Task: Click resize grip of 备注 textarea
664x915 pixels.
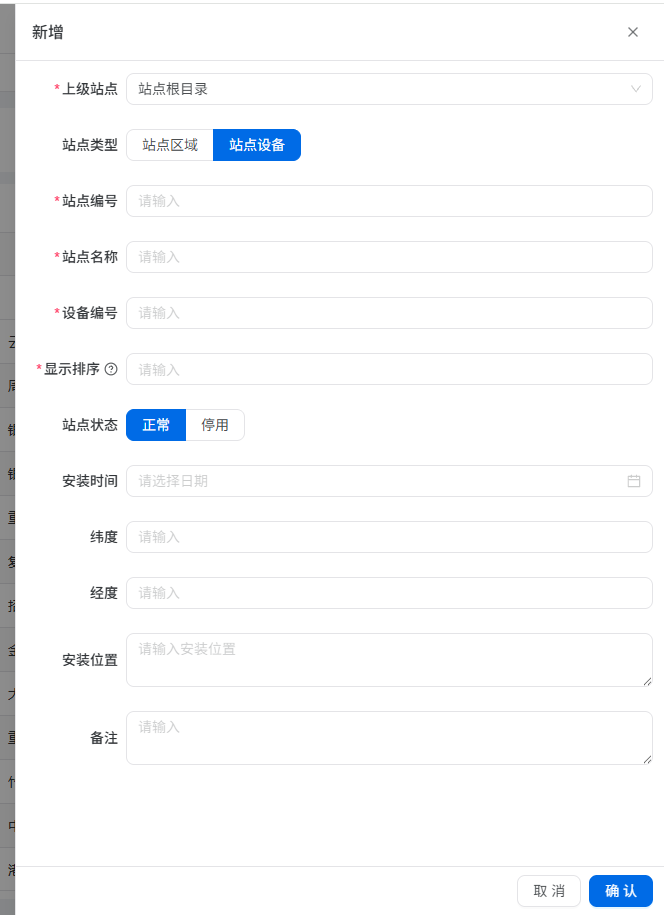Action: click(647, 759)
